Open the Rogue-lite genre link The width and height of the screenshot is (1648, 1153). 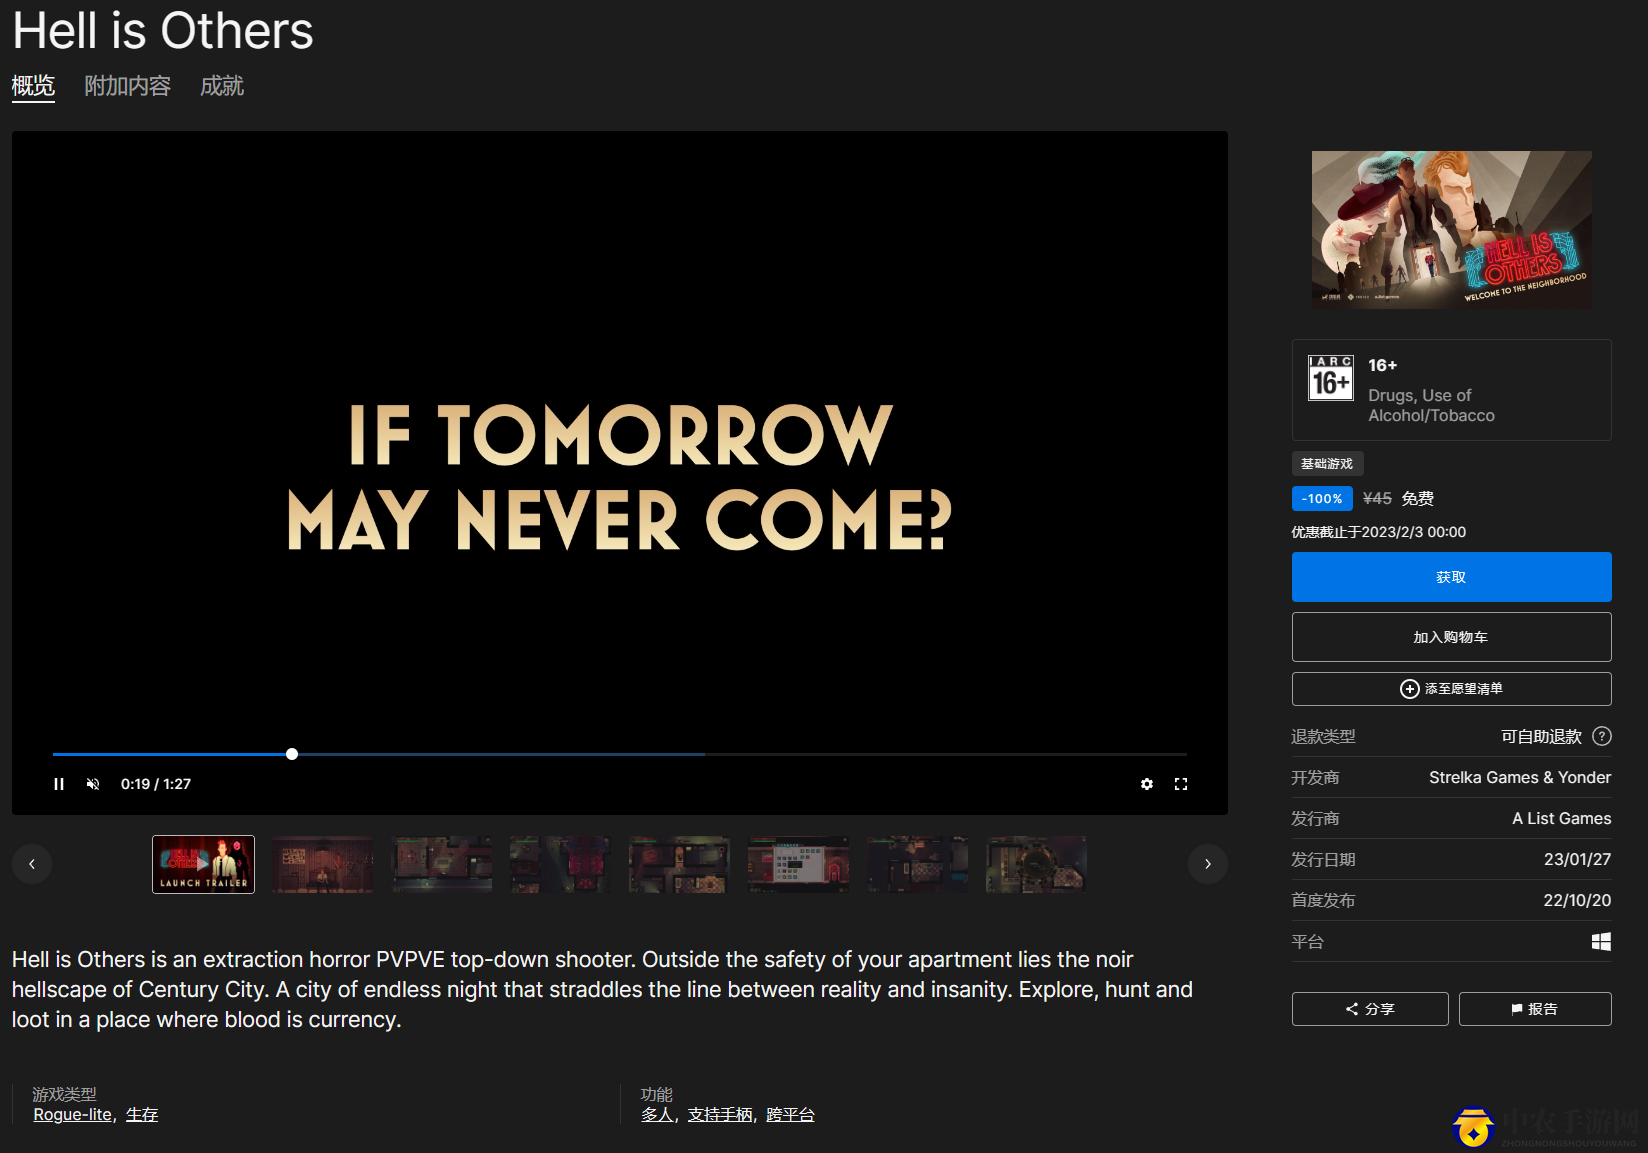[72, 1115]
